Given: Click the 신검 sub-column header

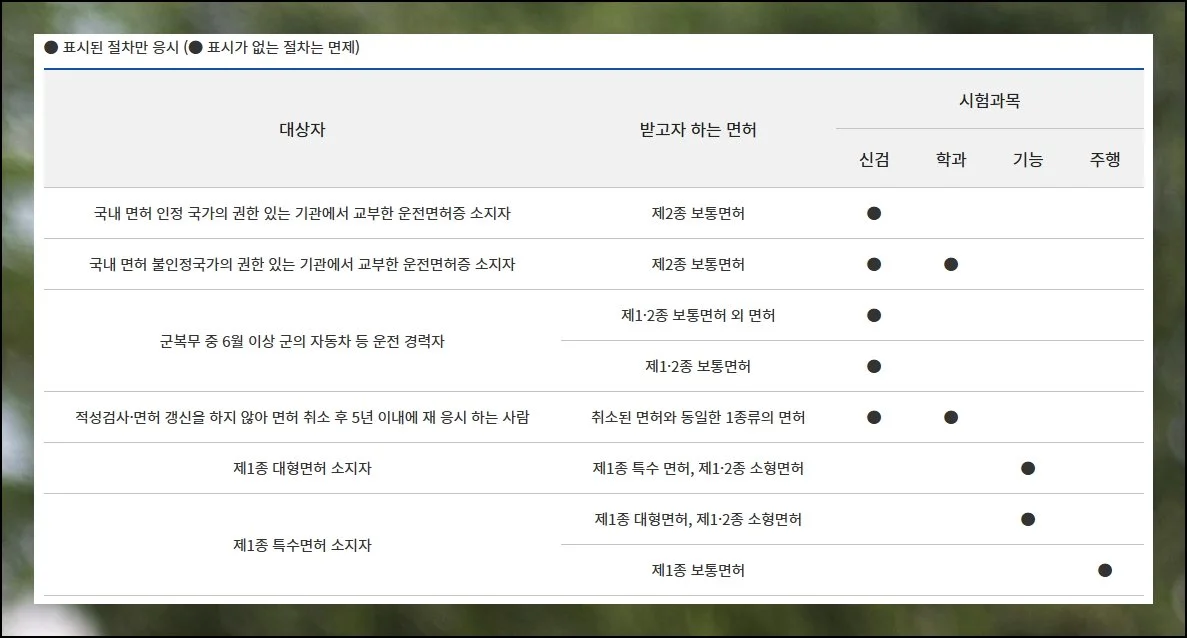Looking at the screenshot, I should (x=874, y=159).
